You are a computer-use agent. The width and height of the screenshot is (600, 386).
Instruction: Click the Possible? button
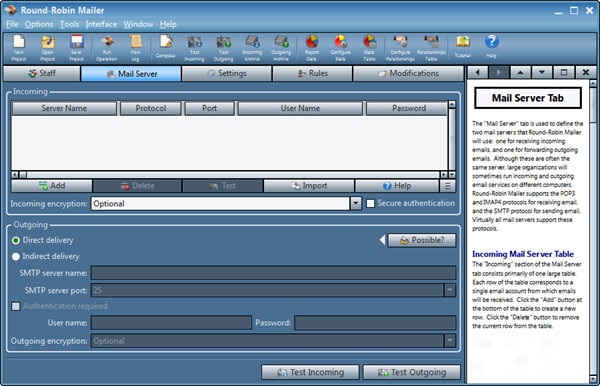422,240
